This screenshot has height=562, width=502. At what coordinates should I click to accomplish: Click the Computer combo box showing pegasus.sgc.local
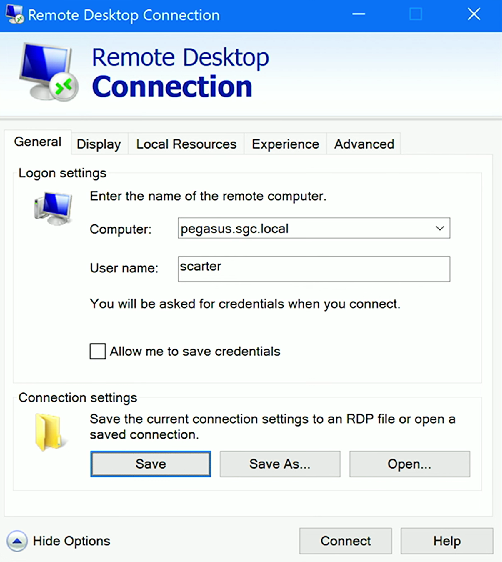tap(314, 228)
